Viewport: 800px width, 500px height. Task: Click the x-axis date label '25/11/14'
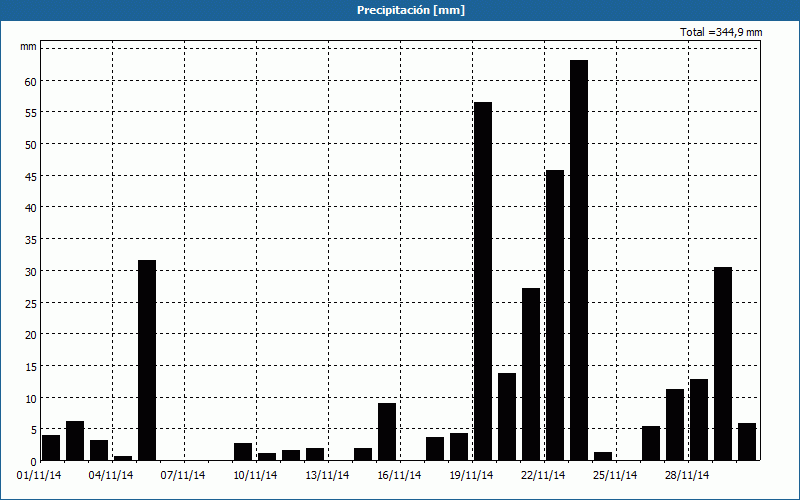[x=615, y=476]
